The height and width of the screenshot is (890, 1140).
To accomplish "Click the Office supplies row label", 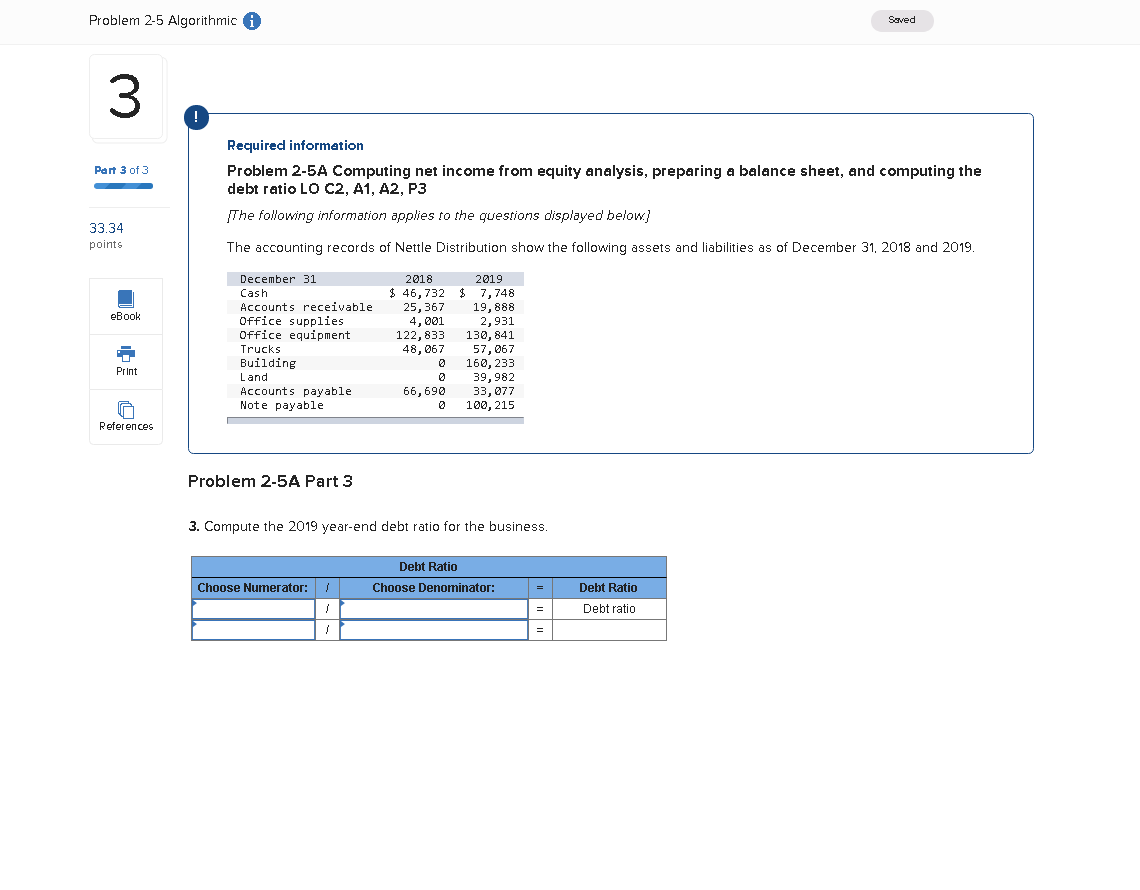I will pos(292,321).
